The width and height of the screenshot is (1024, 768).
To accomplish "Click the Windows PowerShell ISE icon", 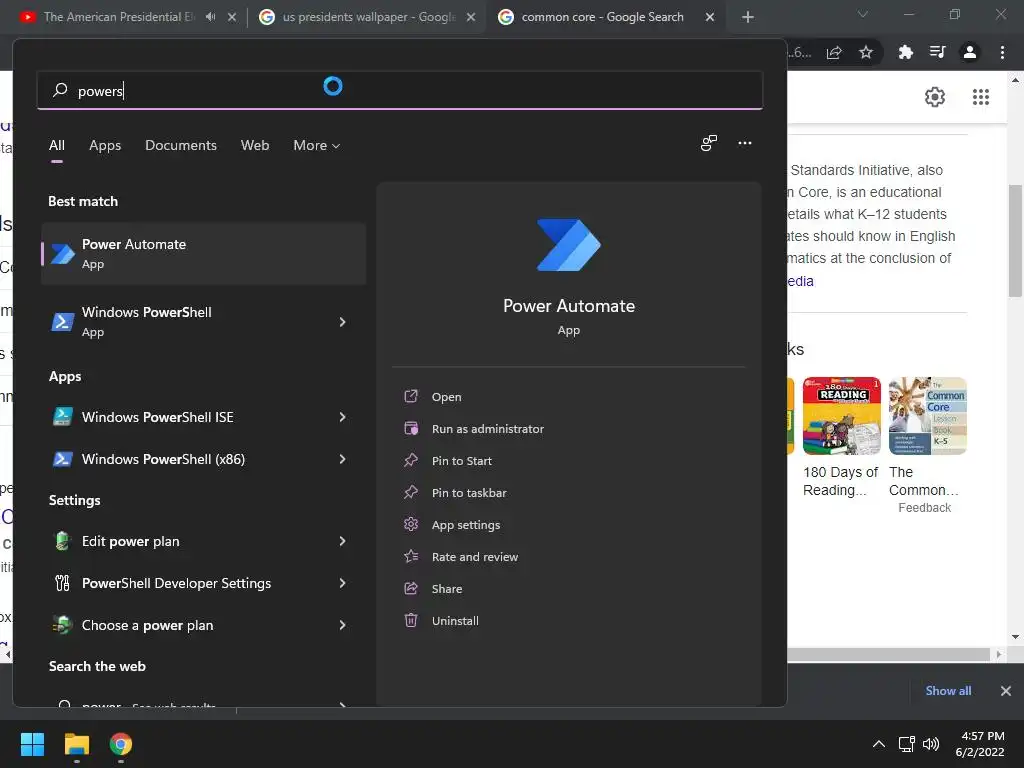I will click(x=63, y=417).
